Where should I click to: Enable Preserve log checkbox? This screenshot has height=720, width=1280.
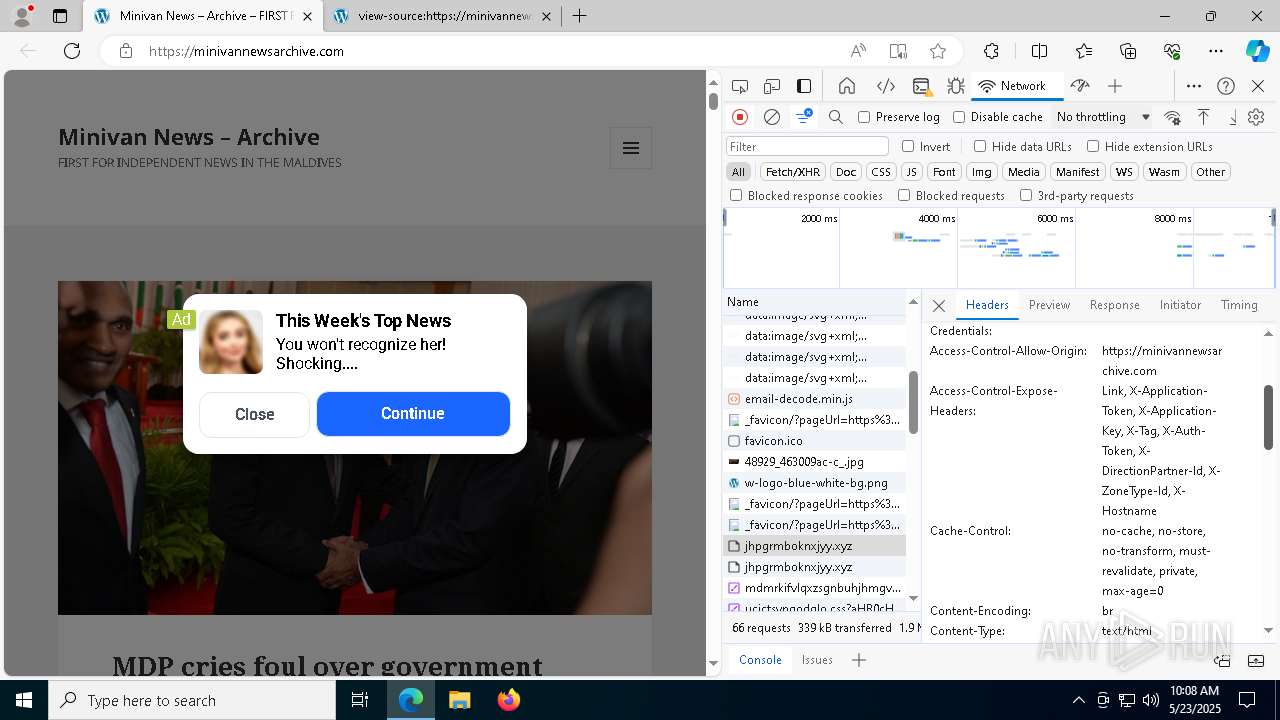[x=864, y=117]
